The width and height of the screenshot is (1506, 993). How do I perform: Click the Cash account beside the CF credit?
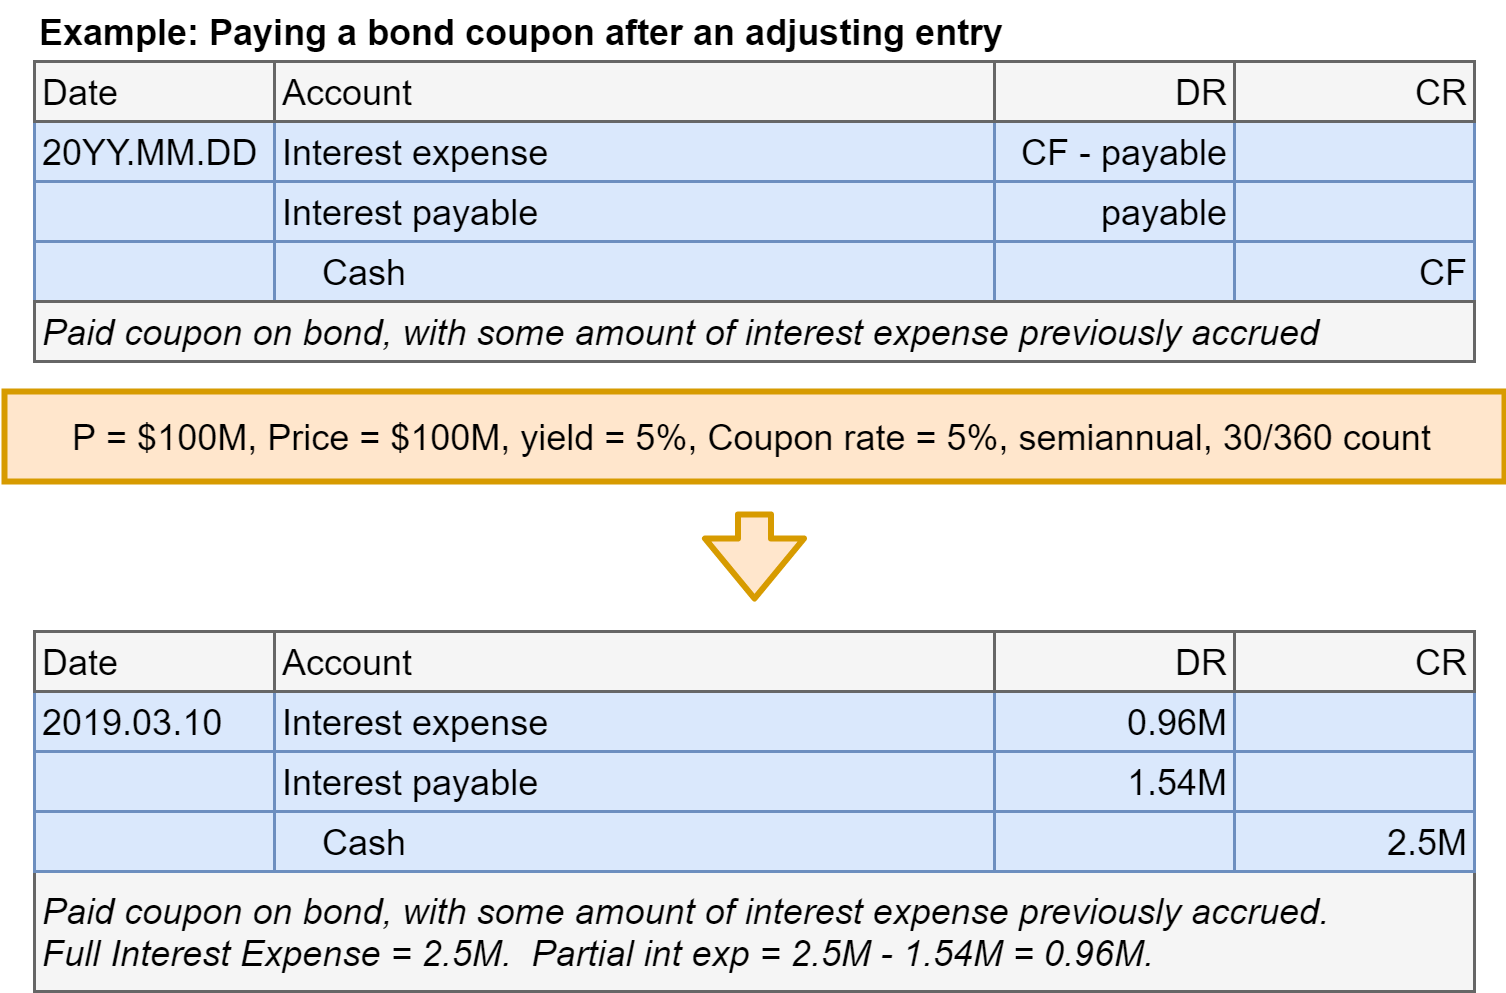click(364, 273)
